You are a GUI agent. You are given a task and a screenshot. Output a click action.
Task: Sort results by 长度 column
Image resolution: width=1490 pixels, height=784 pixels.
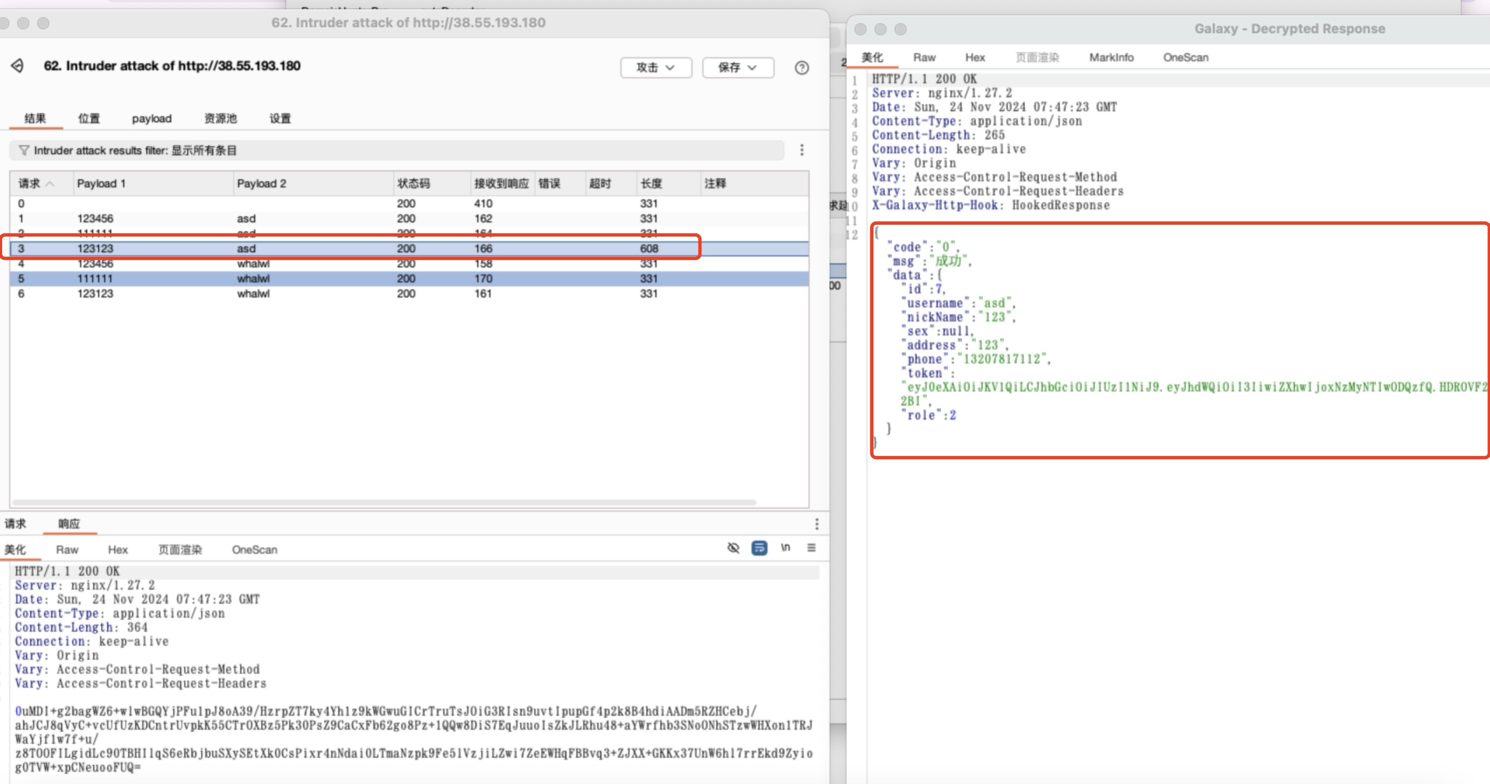point(652,184)
